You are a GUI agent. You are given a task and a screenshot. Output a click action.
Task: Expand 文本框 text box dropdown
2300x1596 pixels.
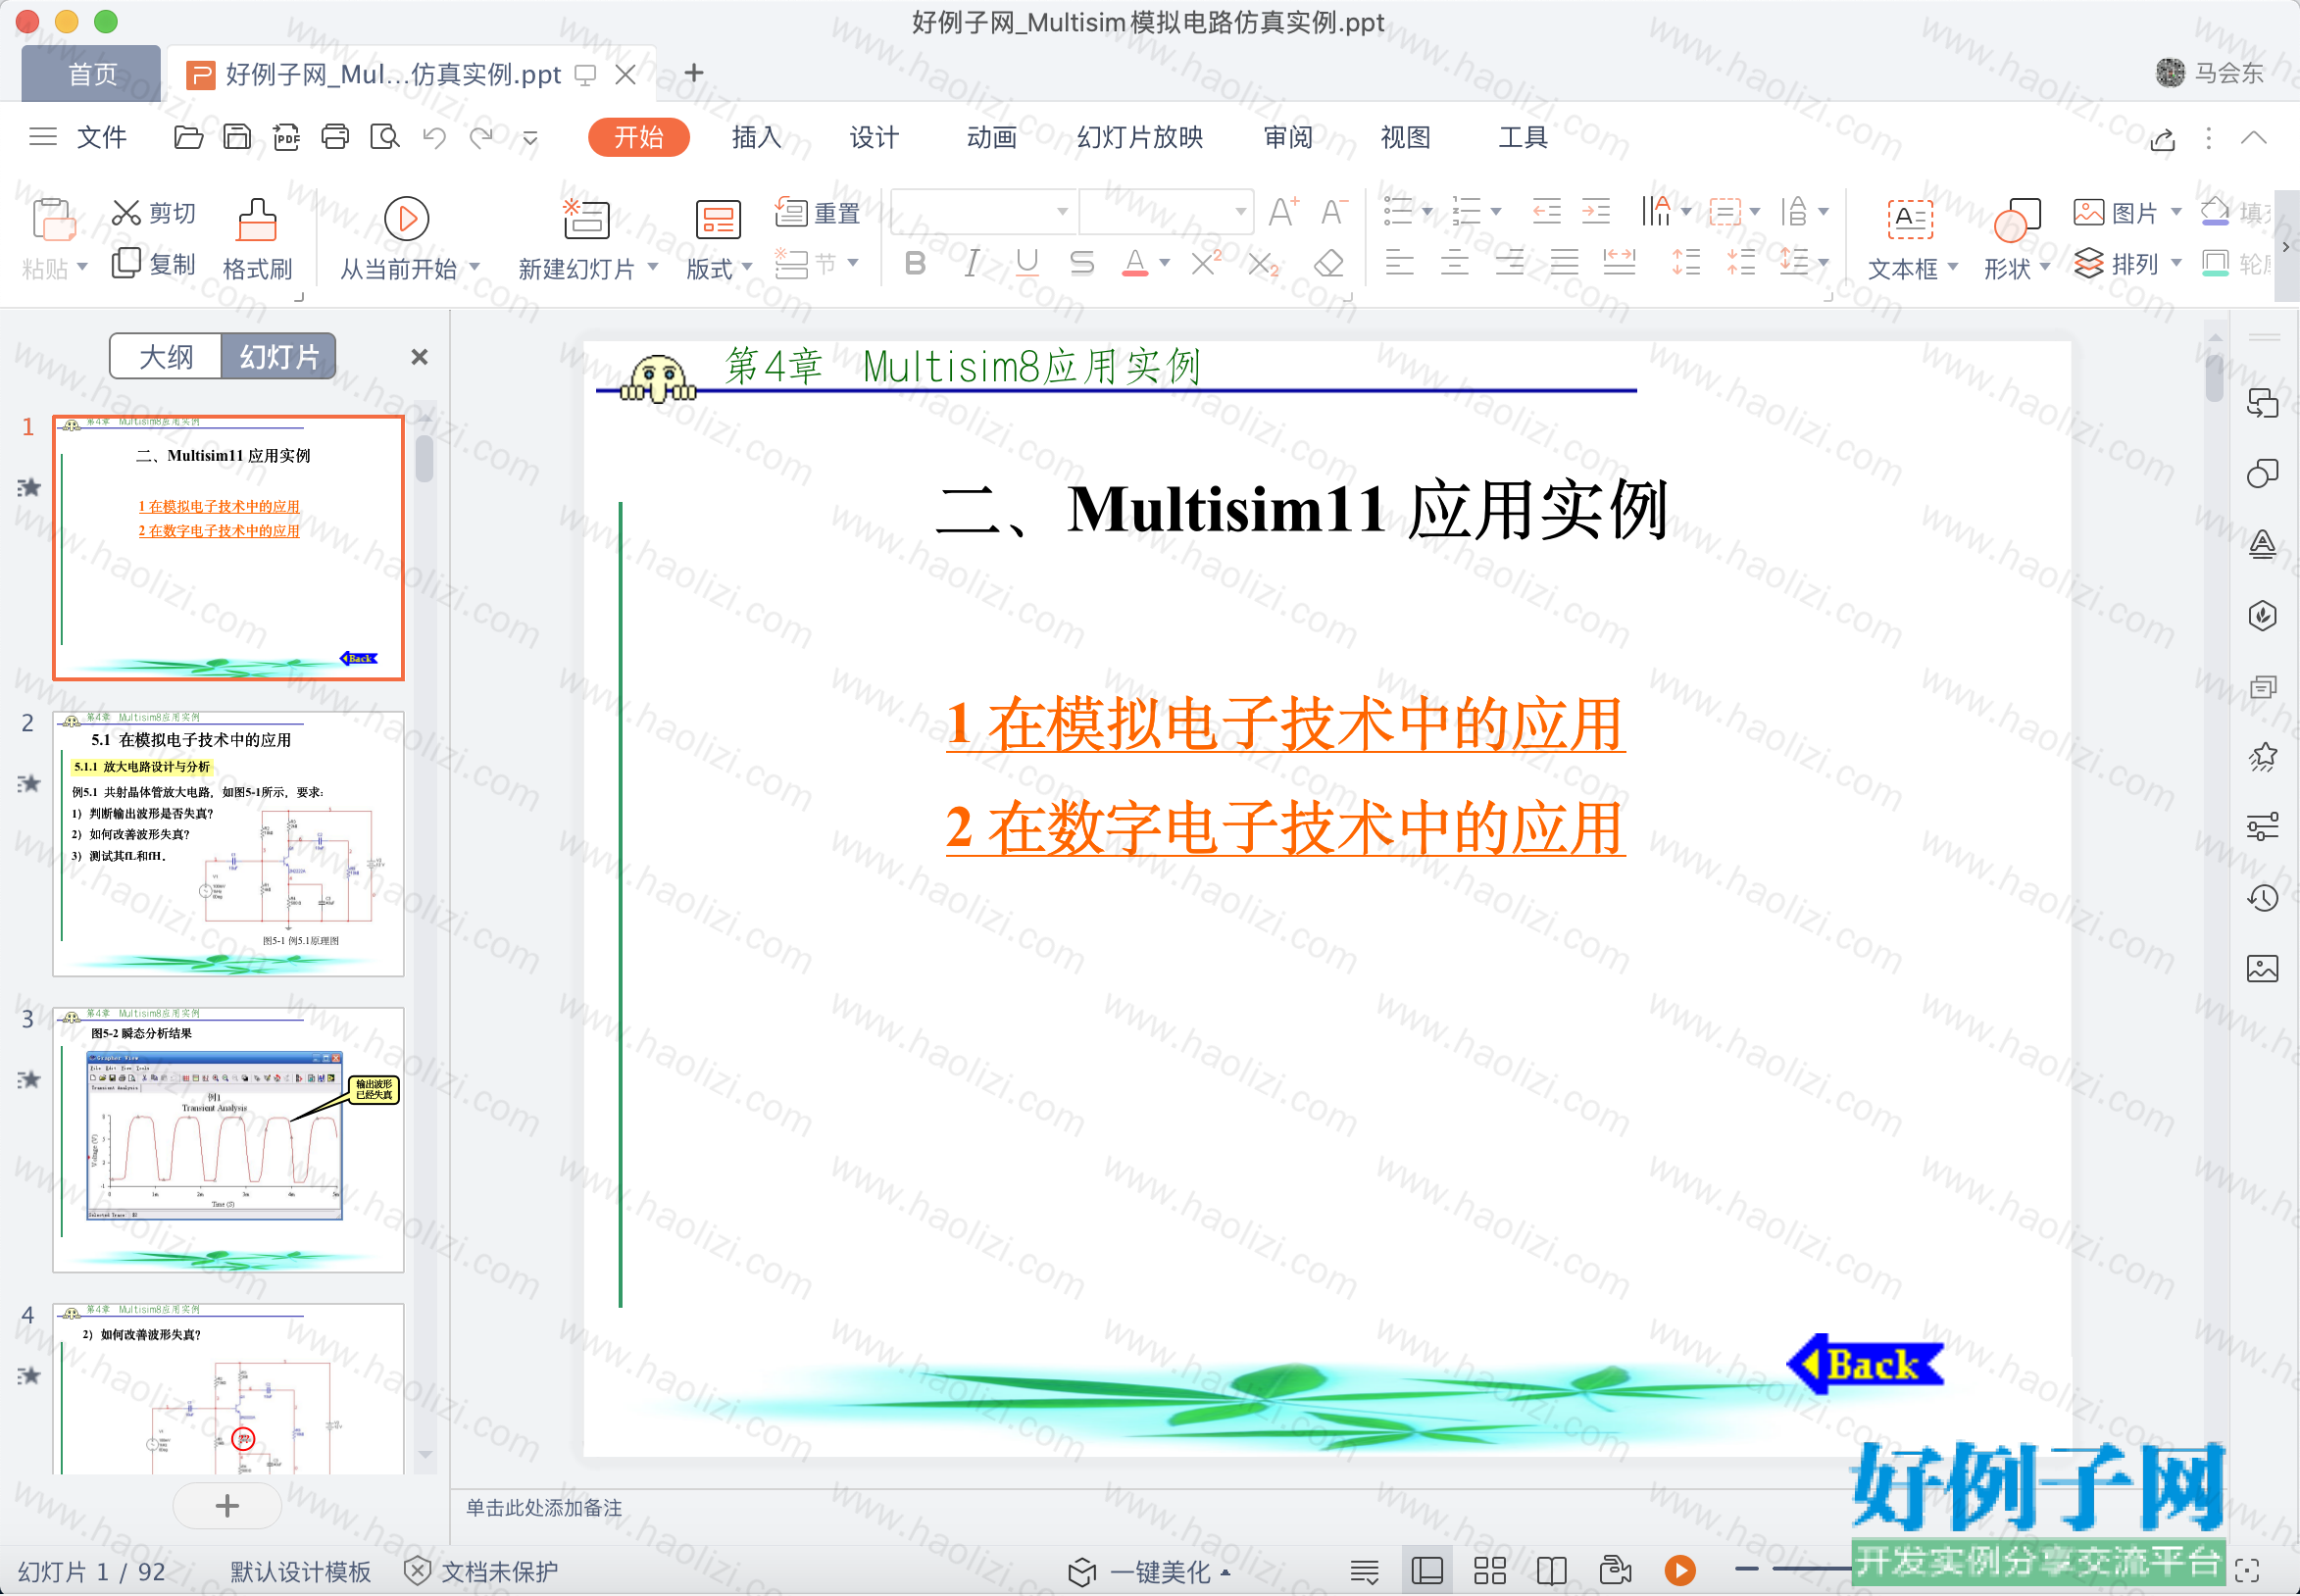[x=1952, y=268]
